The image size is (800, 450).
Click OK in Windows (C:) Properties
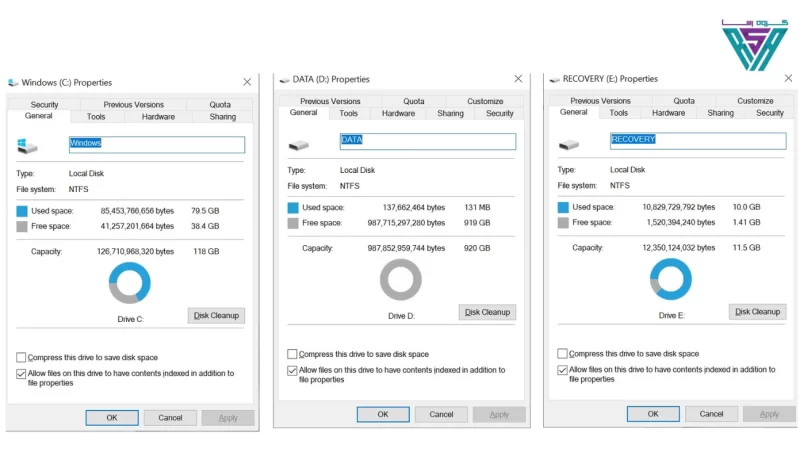click(x=112, y=418)
